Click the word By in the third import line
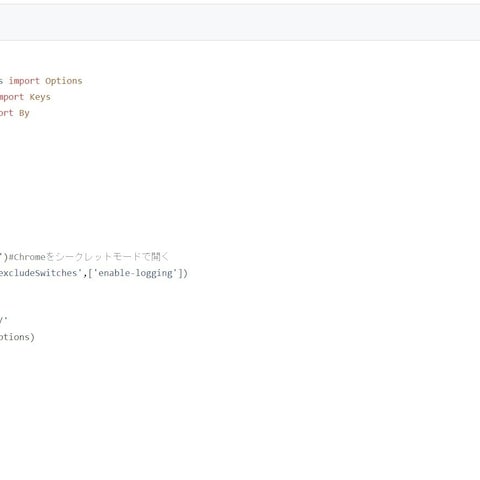This screenshot has width=480, height=480. tap(24, 113)
